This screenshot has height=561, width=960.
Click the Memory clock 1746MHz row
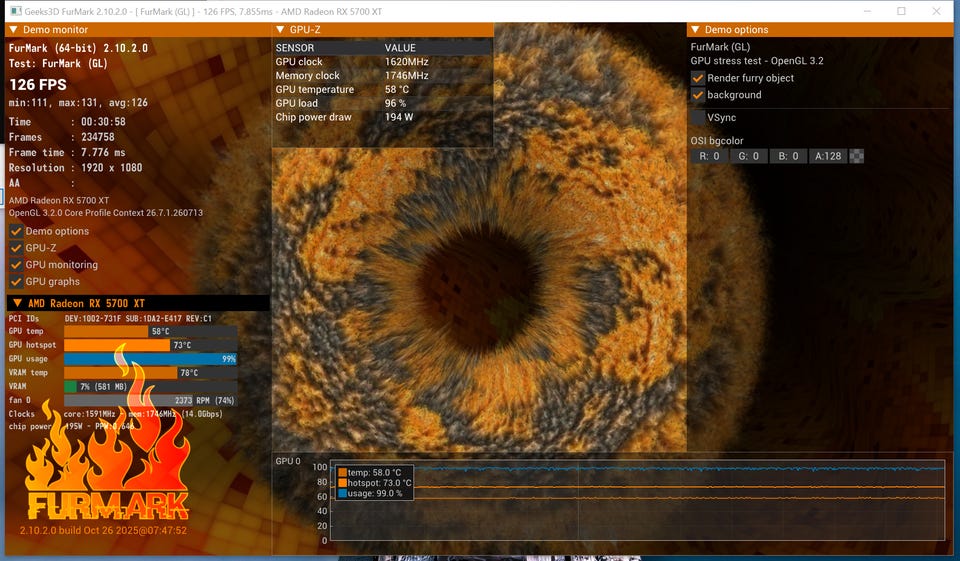(383, 76)
